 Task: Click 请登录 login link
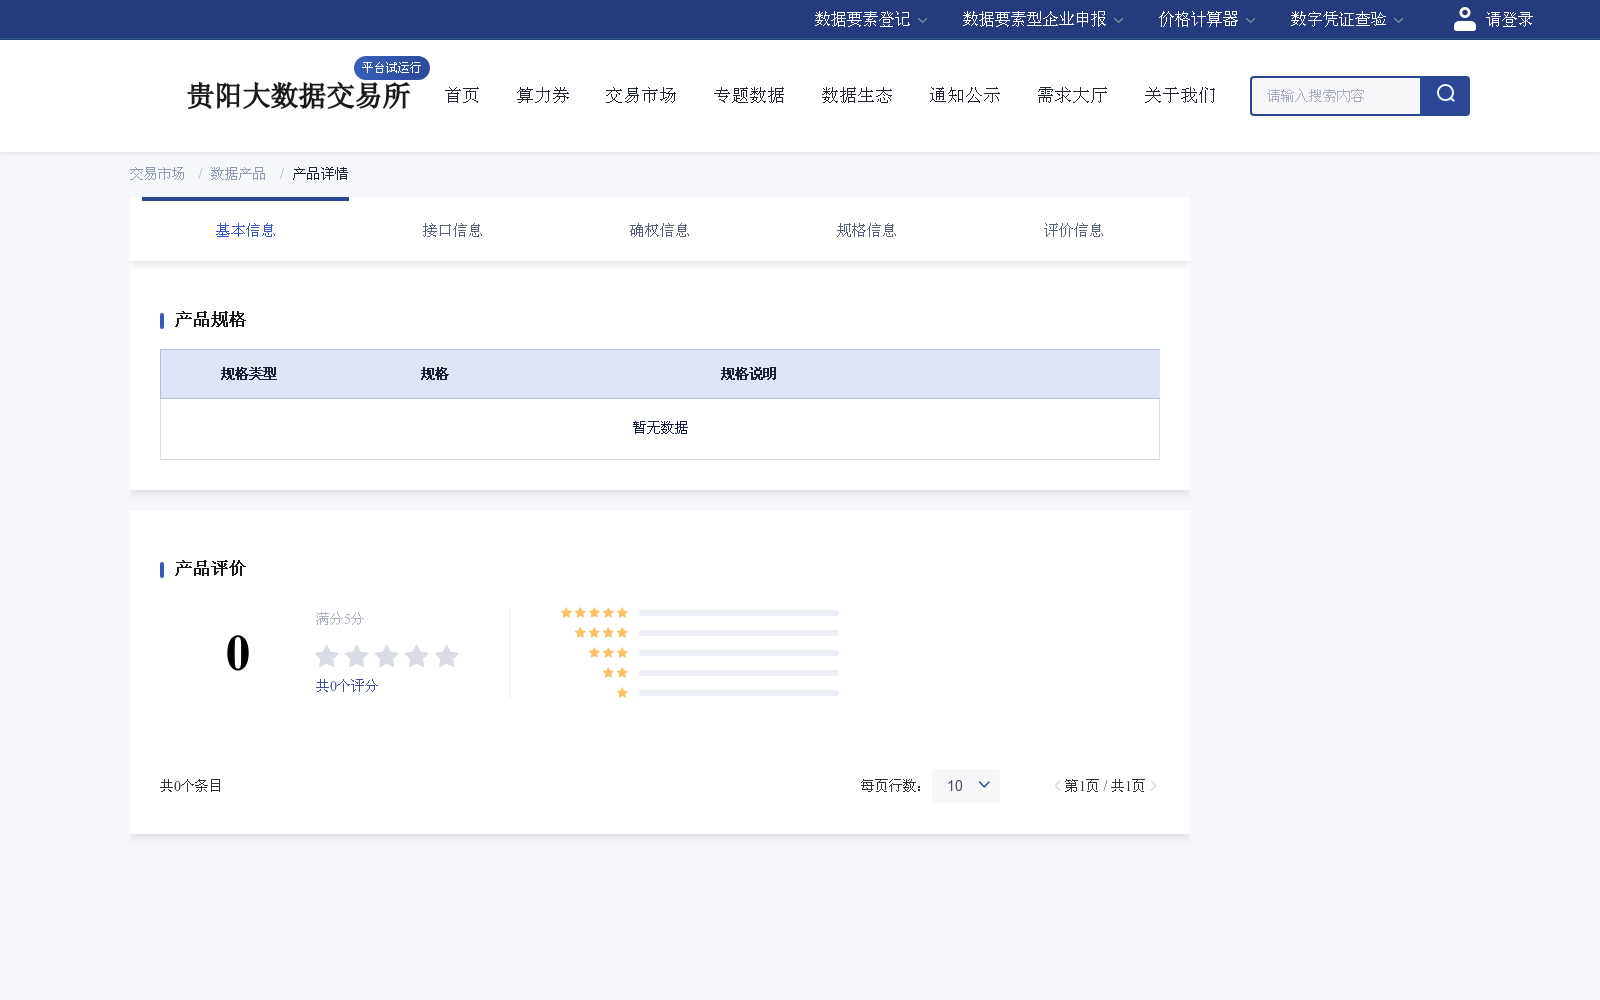[1509, 19]
